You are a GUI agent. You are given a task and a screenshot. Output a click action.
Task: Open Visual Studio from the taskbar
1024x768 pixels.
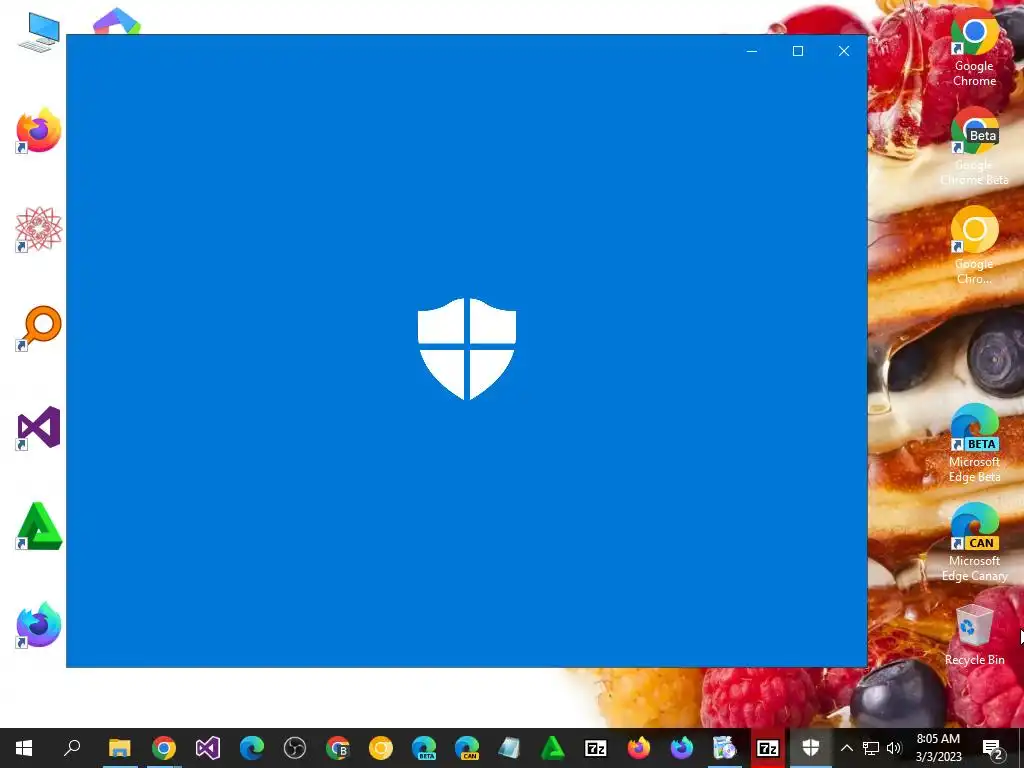click(208, 748)
